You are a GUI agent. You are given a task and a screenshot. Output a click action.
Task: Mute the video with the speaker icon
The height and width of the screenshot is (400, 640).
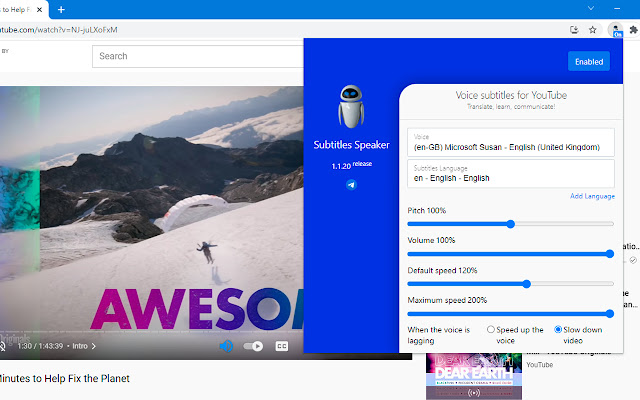coord(227,346)
